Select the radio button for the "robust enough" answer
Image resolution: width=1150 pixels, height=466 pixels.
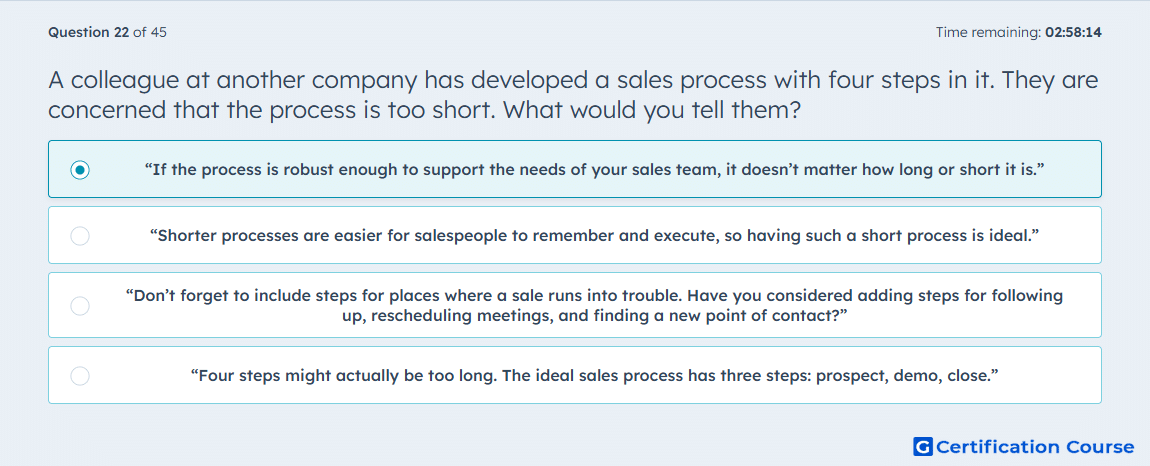(x=80, y=170)
